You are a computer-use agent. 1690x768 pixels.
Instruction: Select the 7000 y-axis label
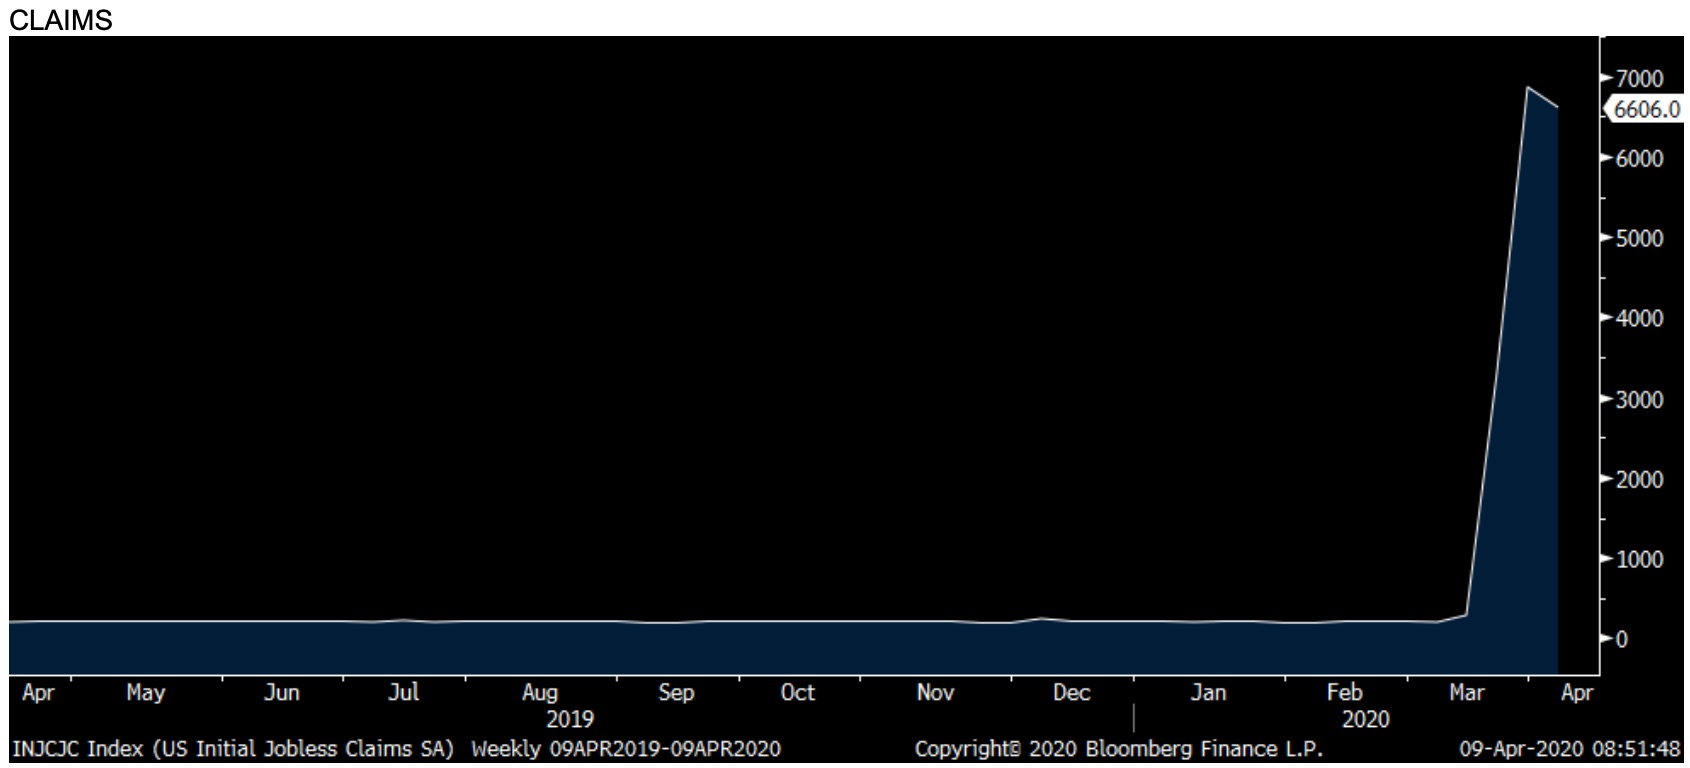pyautogui.click(x=1638, y=78)
